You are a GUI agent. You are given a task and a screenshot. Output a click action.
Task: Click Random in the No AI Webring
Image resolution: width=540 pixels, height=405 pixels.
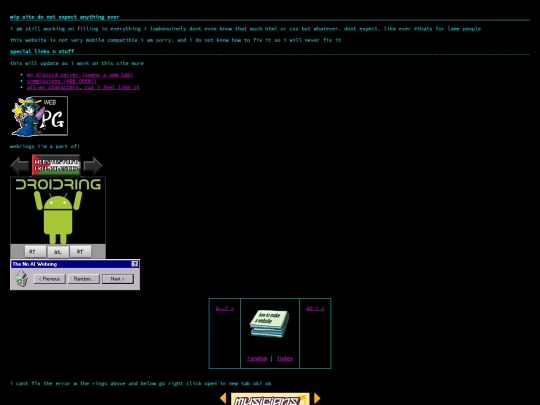84,279
